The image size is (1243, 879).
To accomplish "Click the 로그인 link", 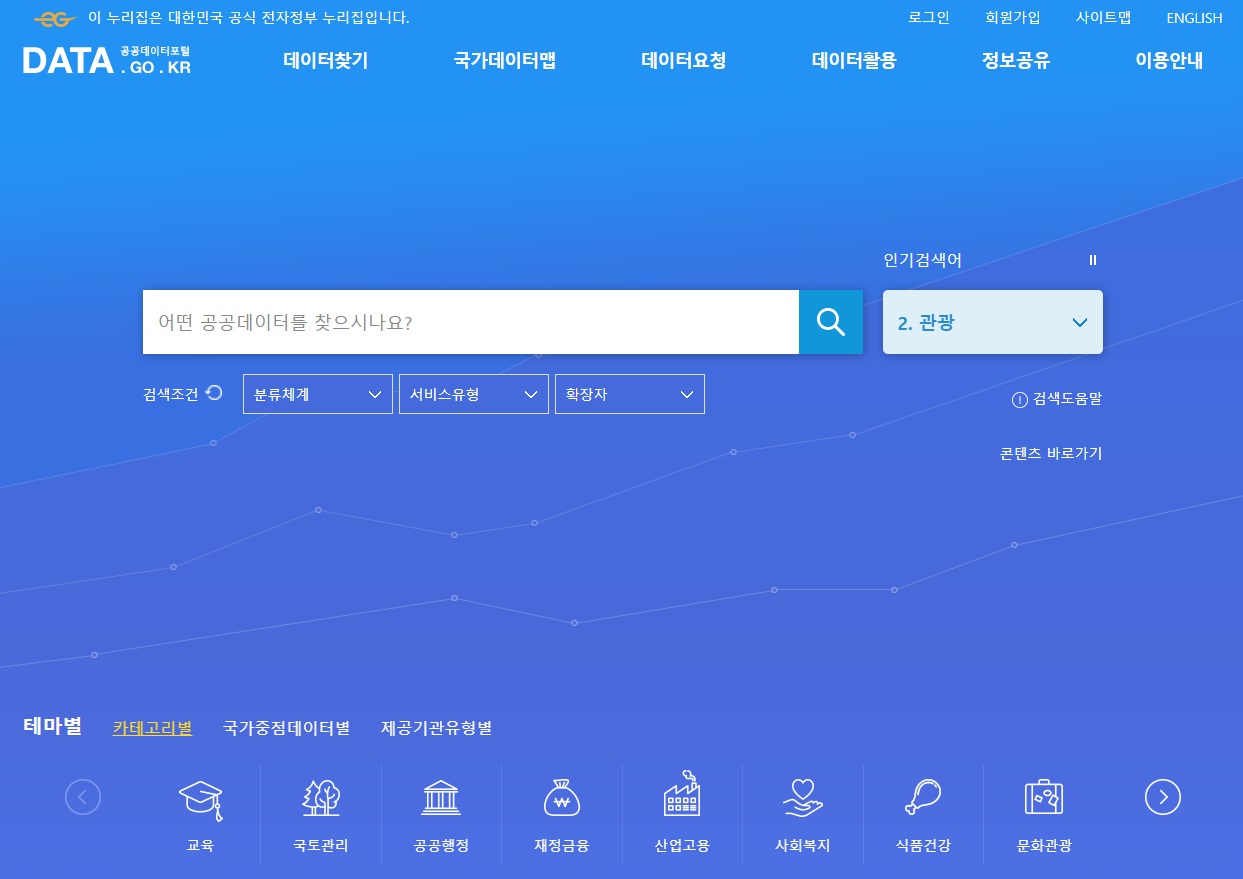I will tap(928, 17).
